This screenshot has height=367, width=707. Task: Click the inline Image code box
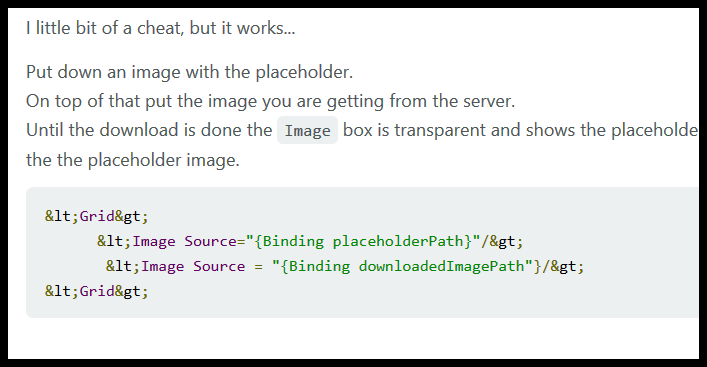pyautogui.click(x=308, y=130)
